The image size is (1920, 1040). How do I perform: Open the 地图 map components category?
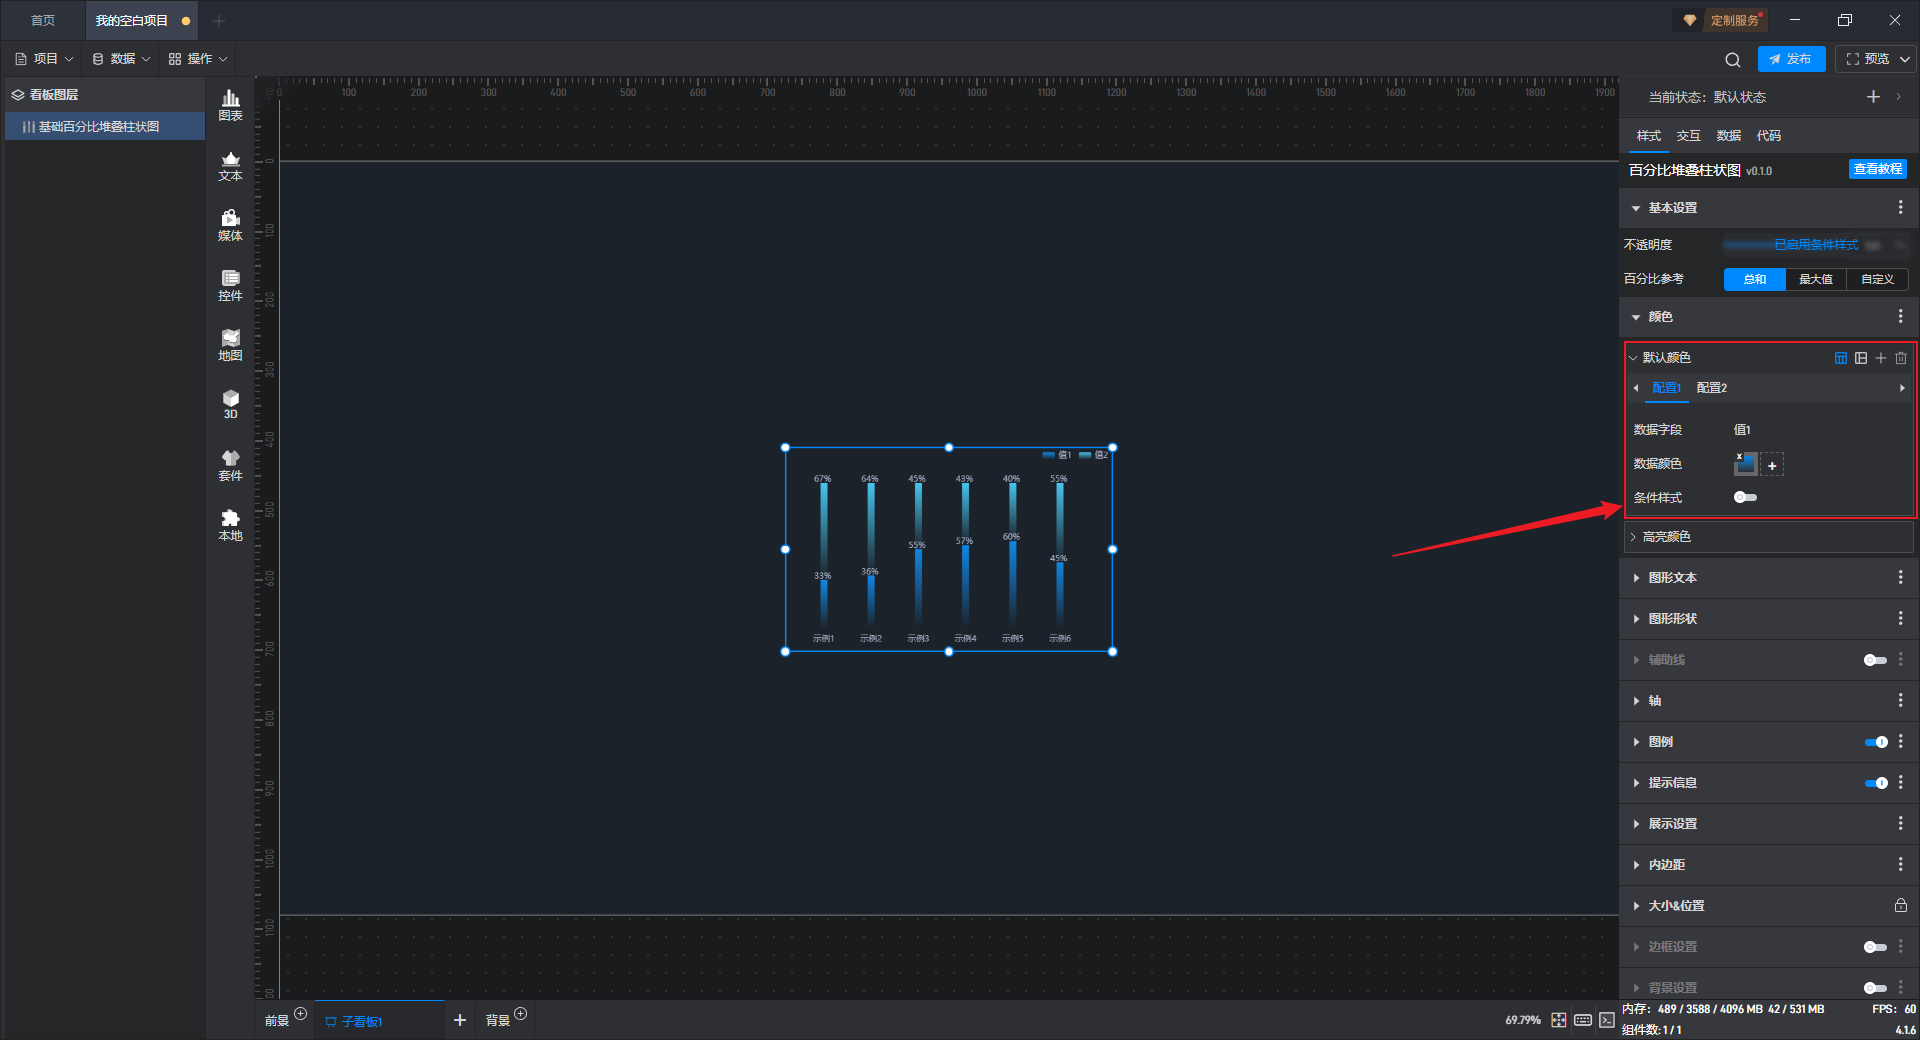pos(230,345)
